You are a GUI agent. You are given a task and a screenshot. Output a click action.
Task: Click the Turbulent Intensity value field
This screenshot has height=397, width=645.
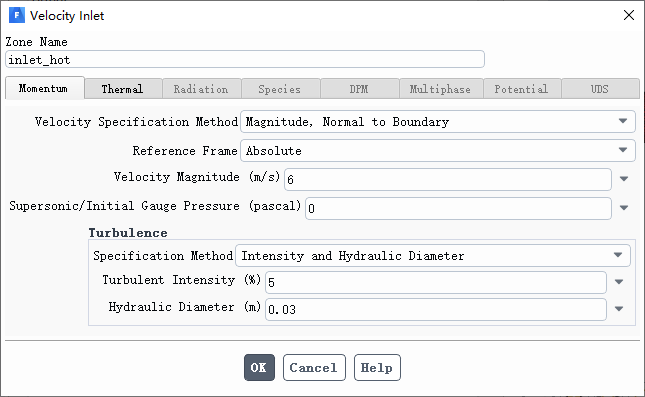tap(436, 282)
